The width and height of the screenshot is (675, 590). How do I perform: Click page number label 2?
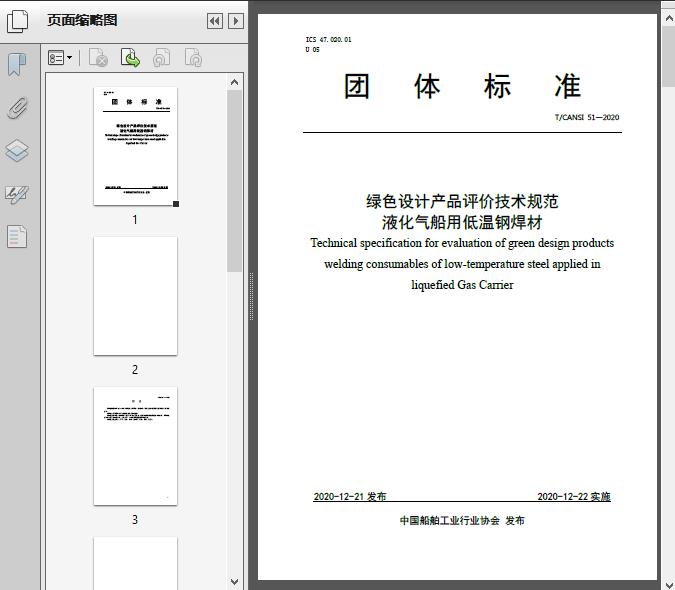(135, 370)
